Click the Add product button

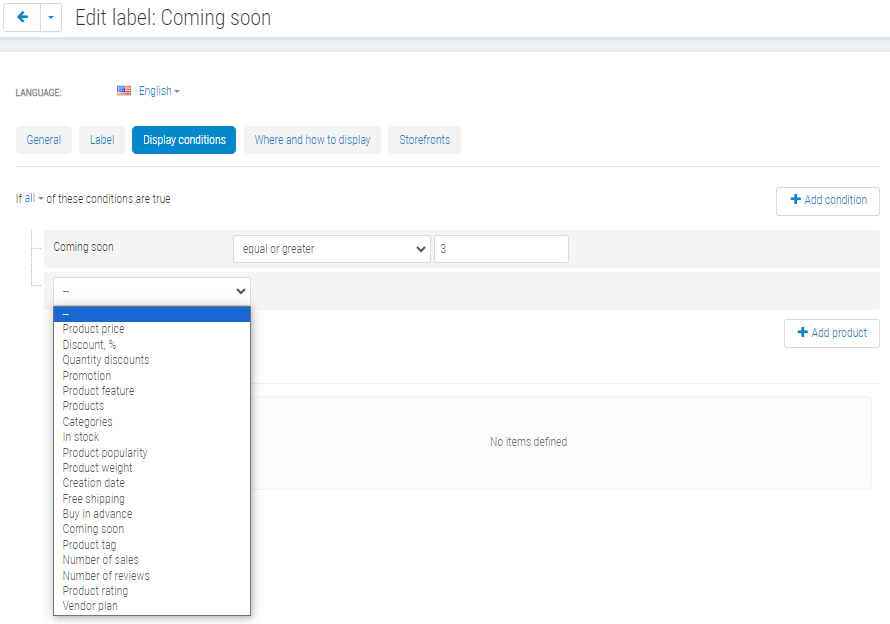tap(832, 333)
